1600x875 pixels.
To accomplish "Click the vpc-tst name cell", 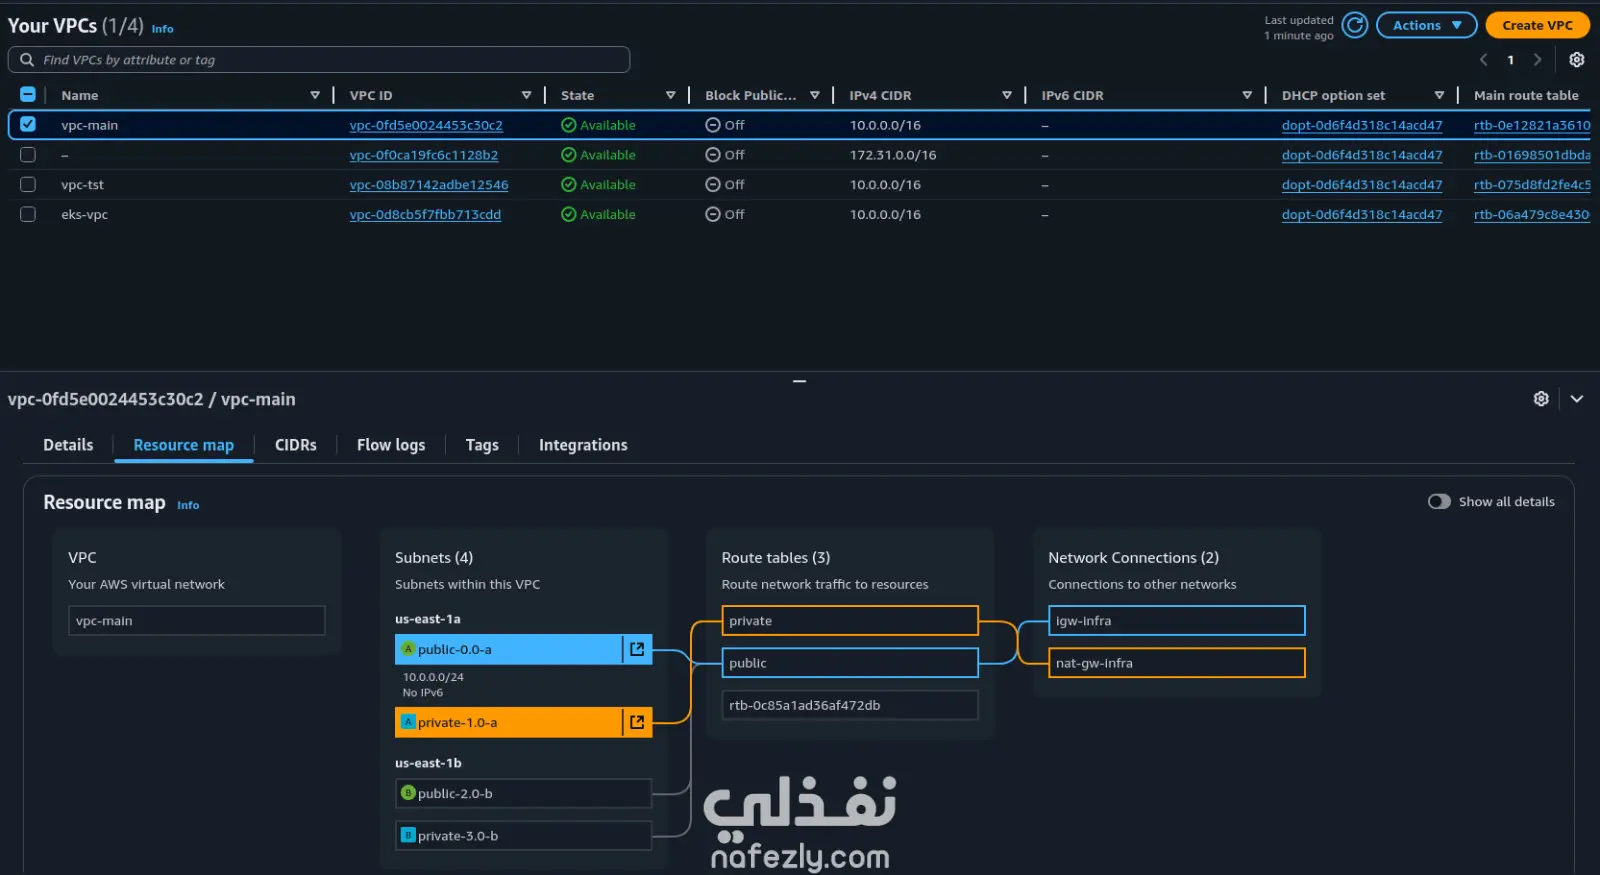I will [82, 185].
